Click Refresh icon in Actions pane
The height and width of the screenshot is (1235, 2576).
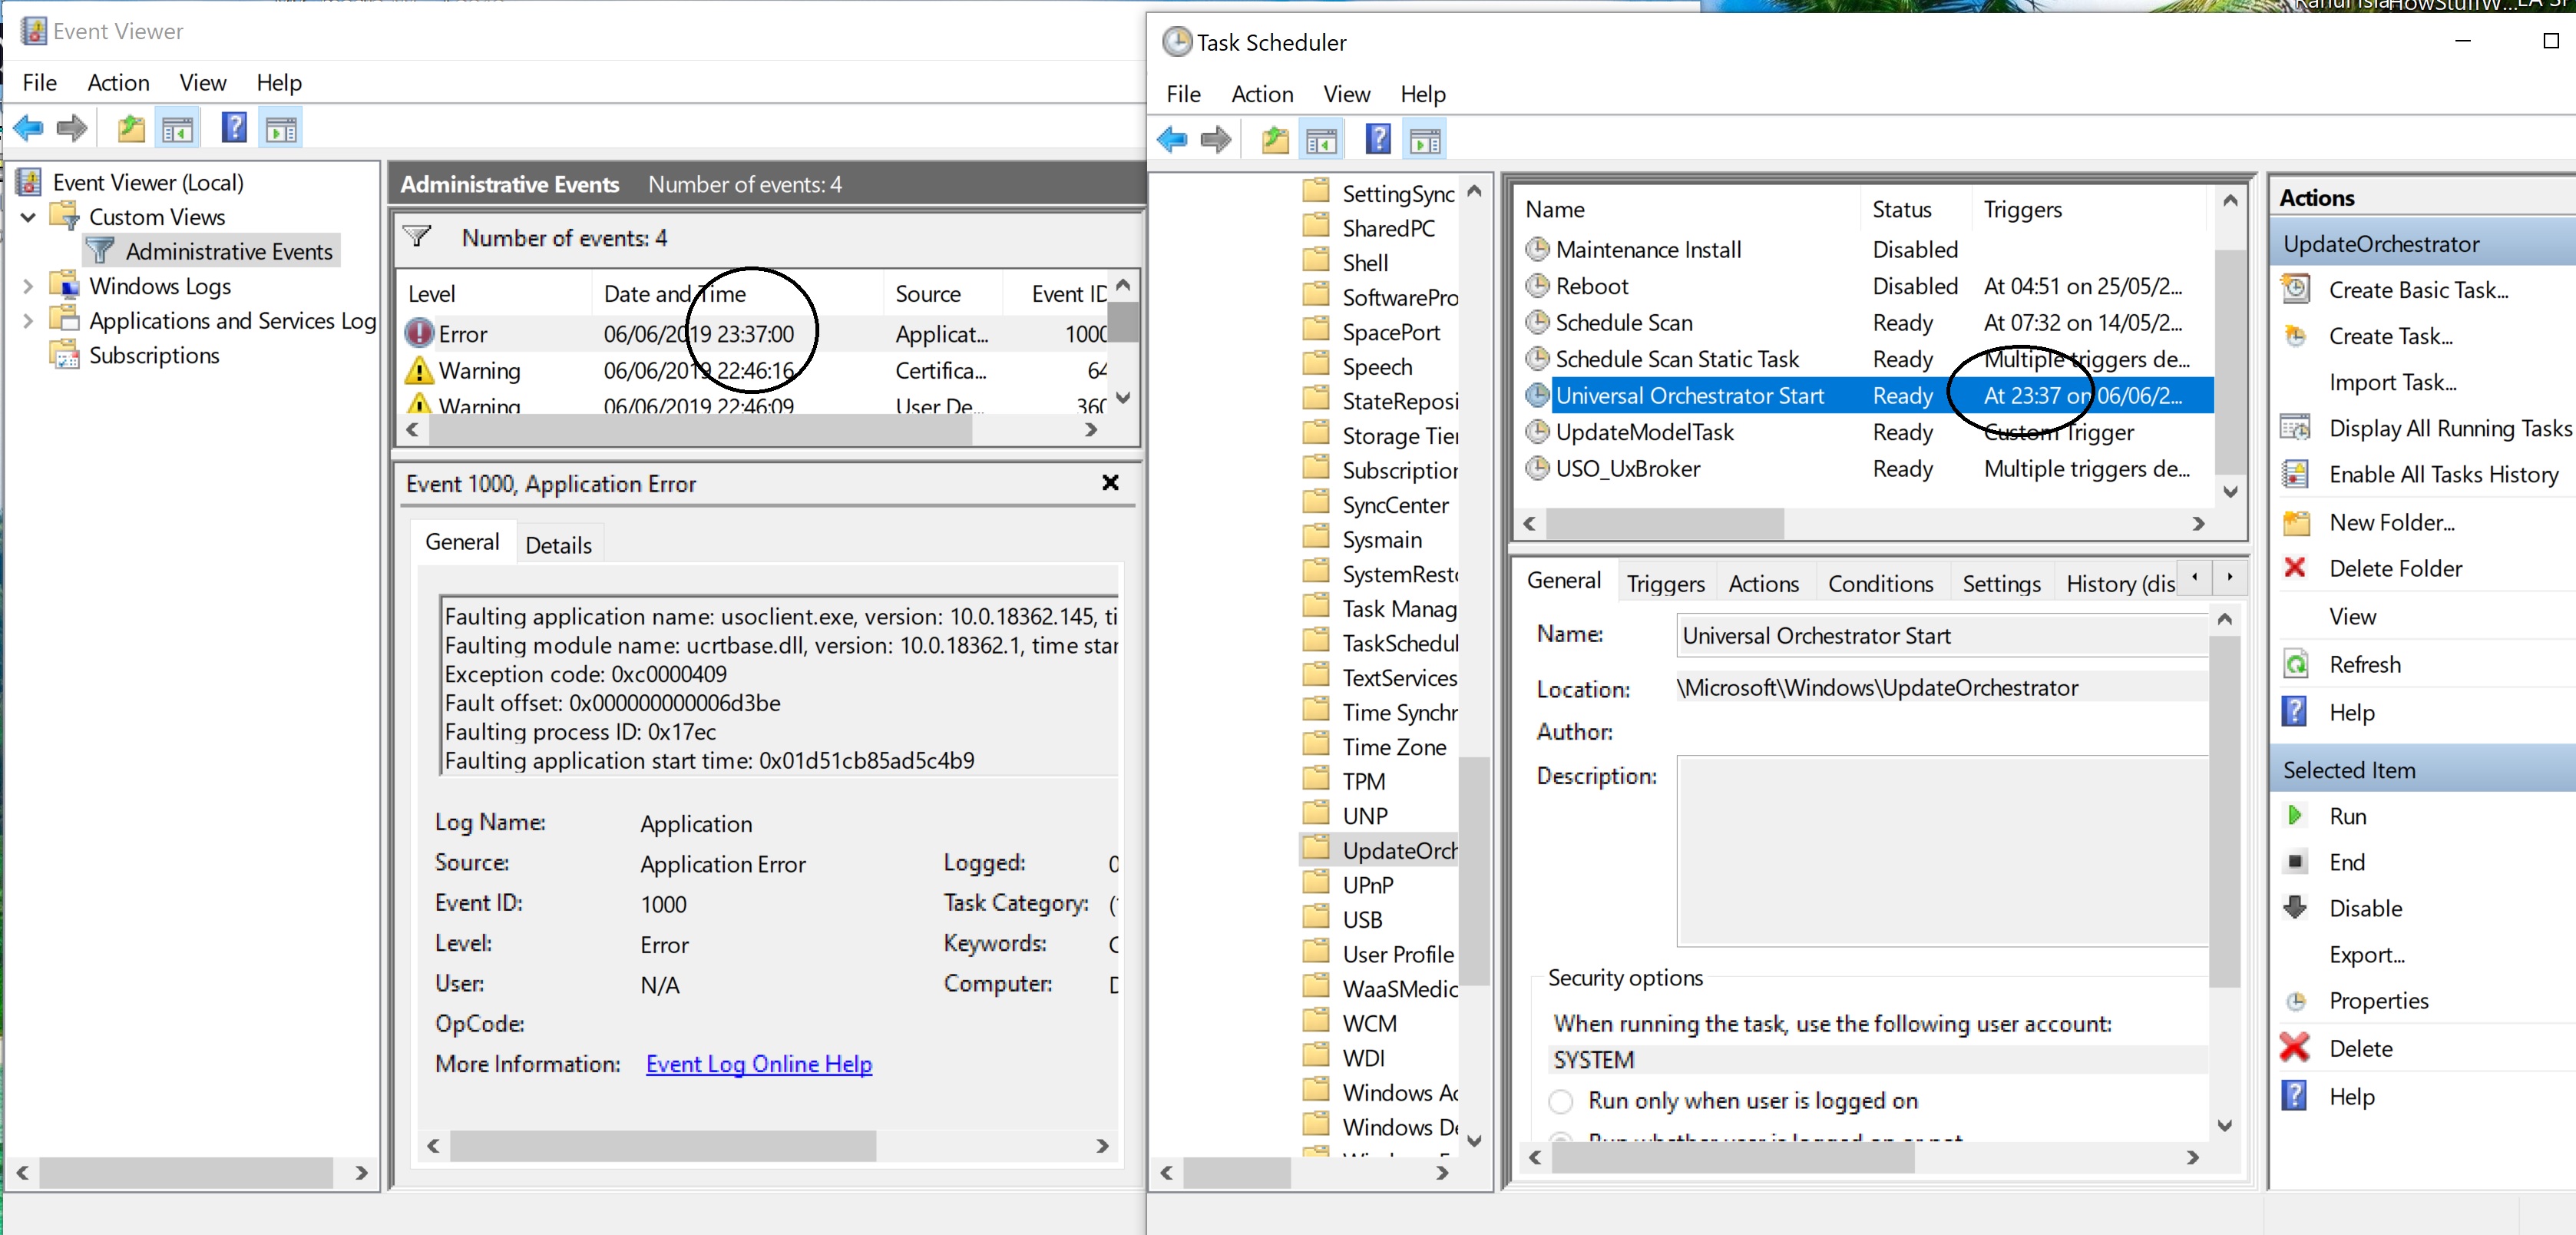click(2296, 663)
